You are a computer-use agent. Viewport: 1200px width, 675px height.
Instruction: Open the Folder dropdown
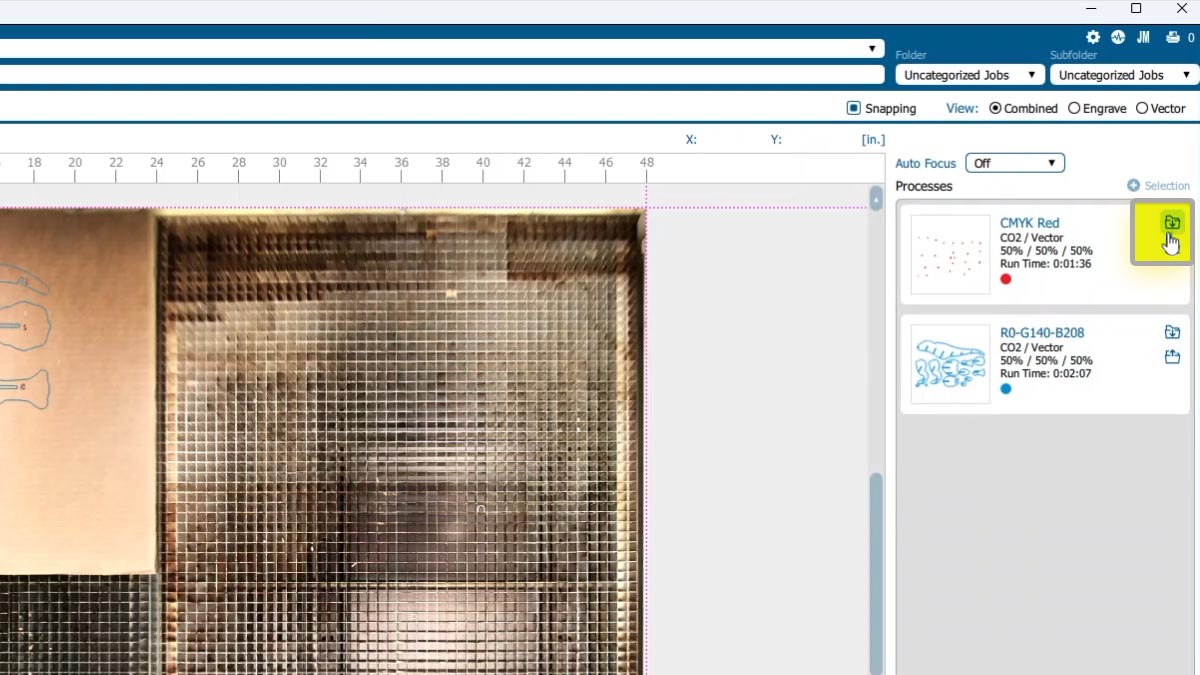click(x=969, y=75)
